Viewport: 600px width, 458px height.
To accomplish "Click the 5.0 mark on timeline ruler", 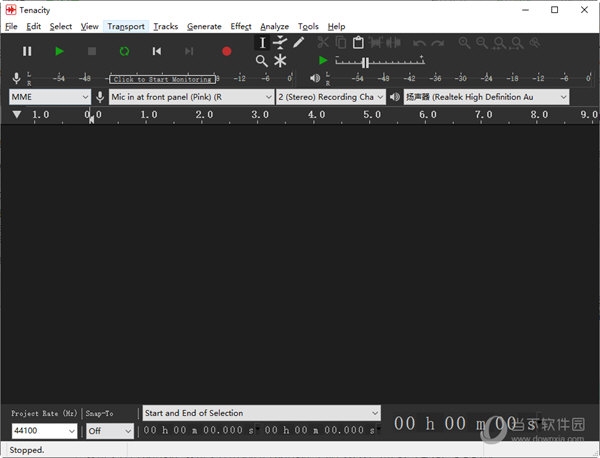I will [x=372, y=114].
